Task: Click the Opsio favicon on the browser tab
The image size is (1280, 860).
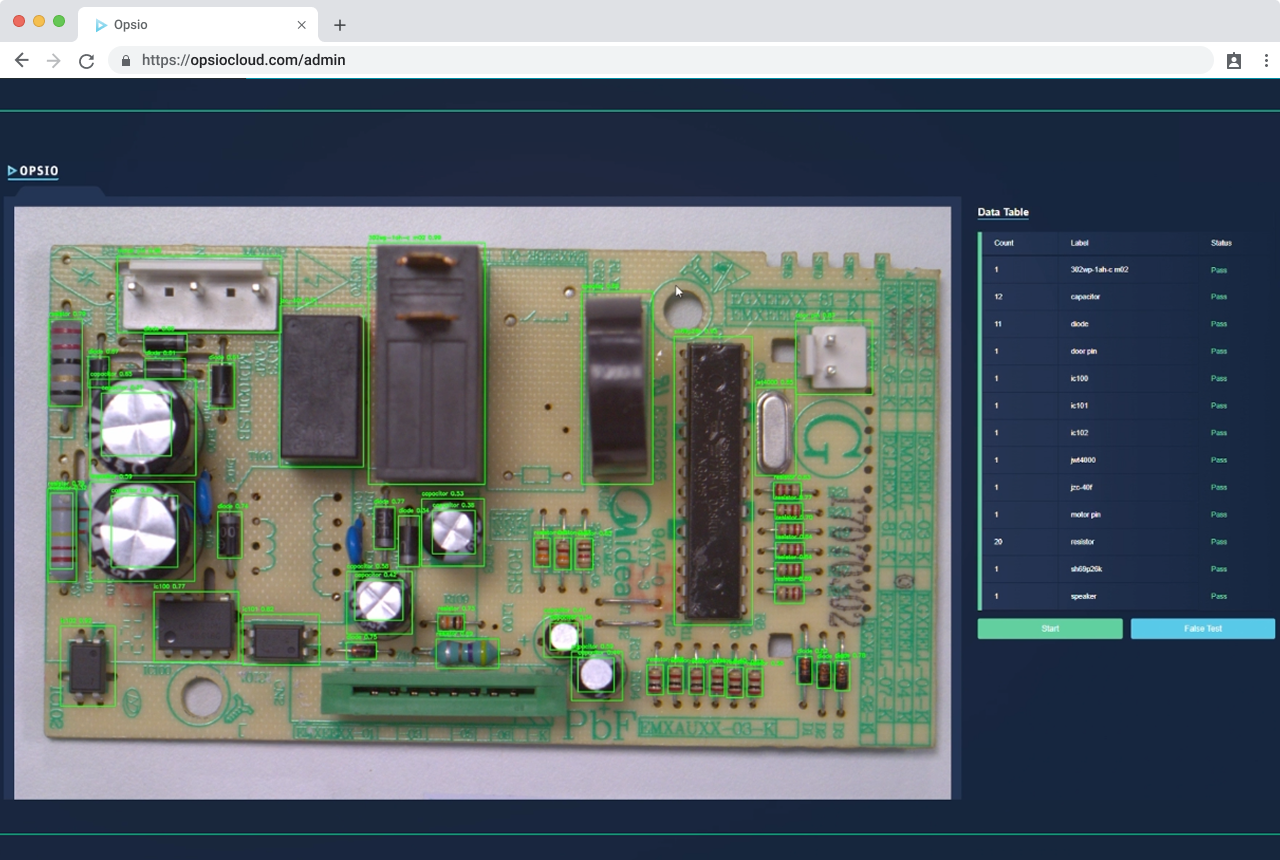Action: point(100,25)
